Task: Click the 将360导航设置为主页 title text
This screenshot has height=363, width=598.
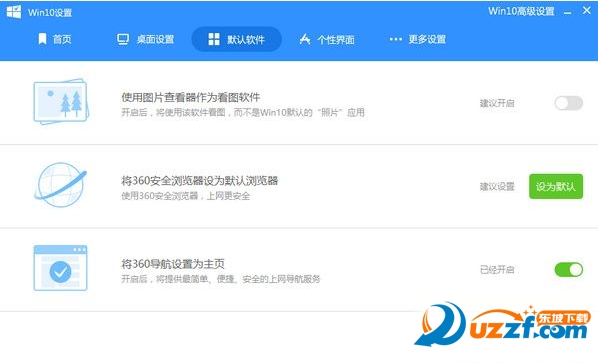Action: click(x=173, y=263)
